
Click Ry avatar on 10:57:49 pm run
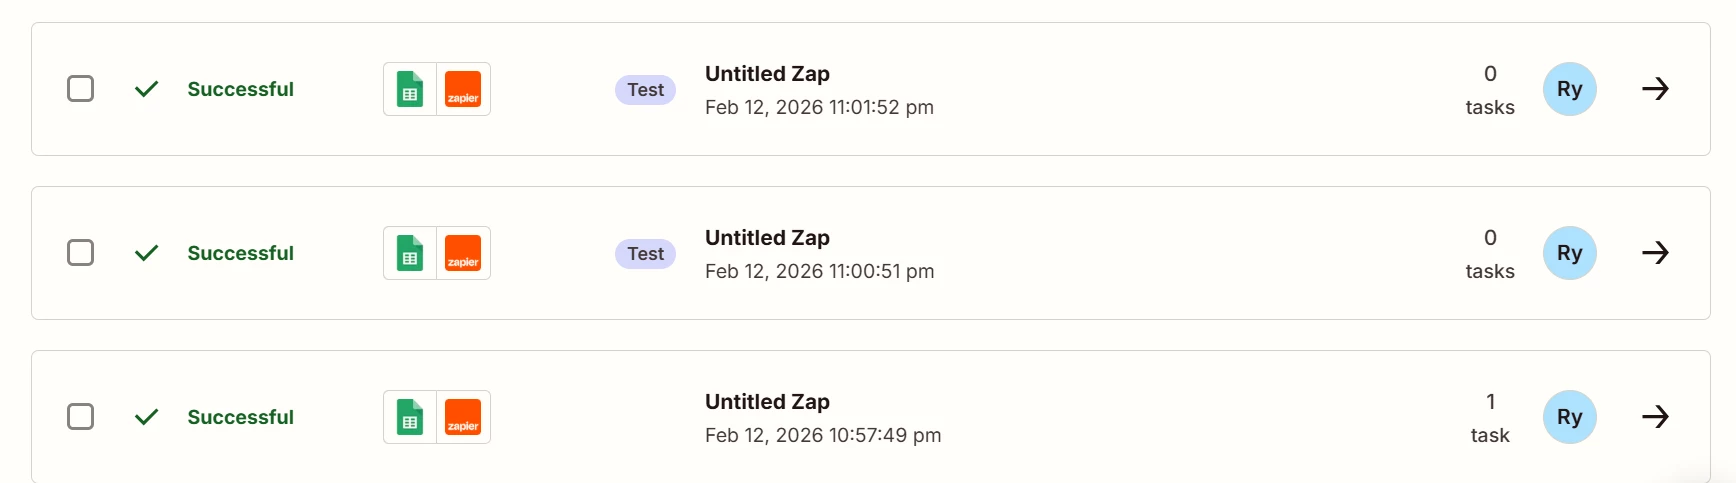[1569, 417]
